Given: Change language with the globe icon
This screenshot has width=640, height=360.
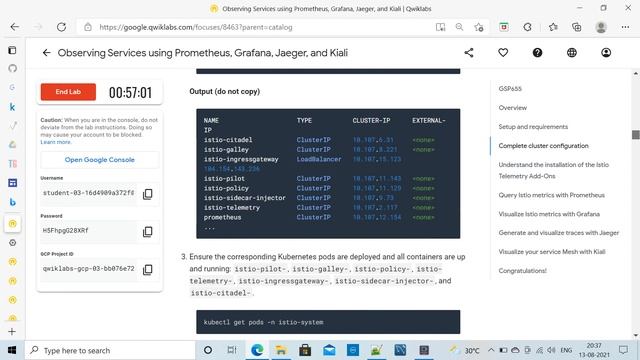Looking at the screenshot, I should click(x=572, y=53).
